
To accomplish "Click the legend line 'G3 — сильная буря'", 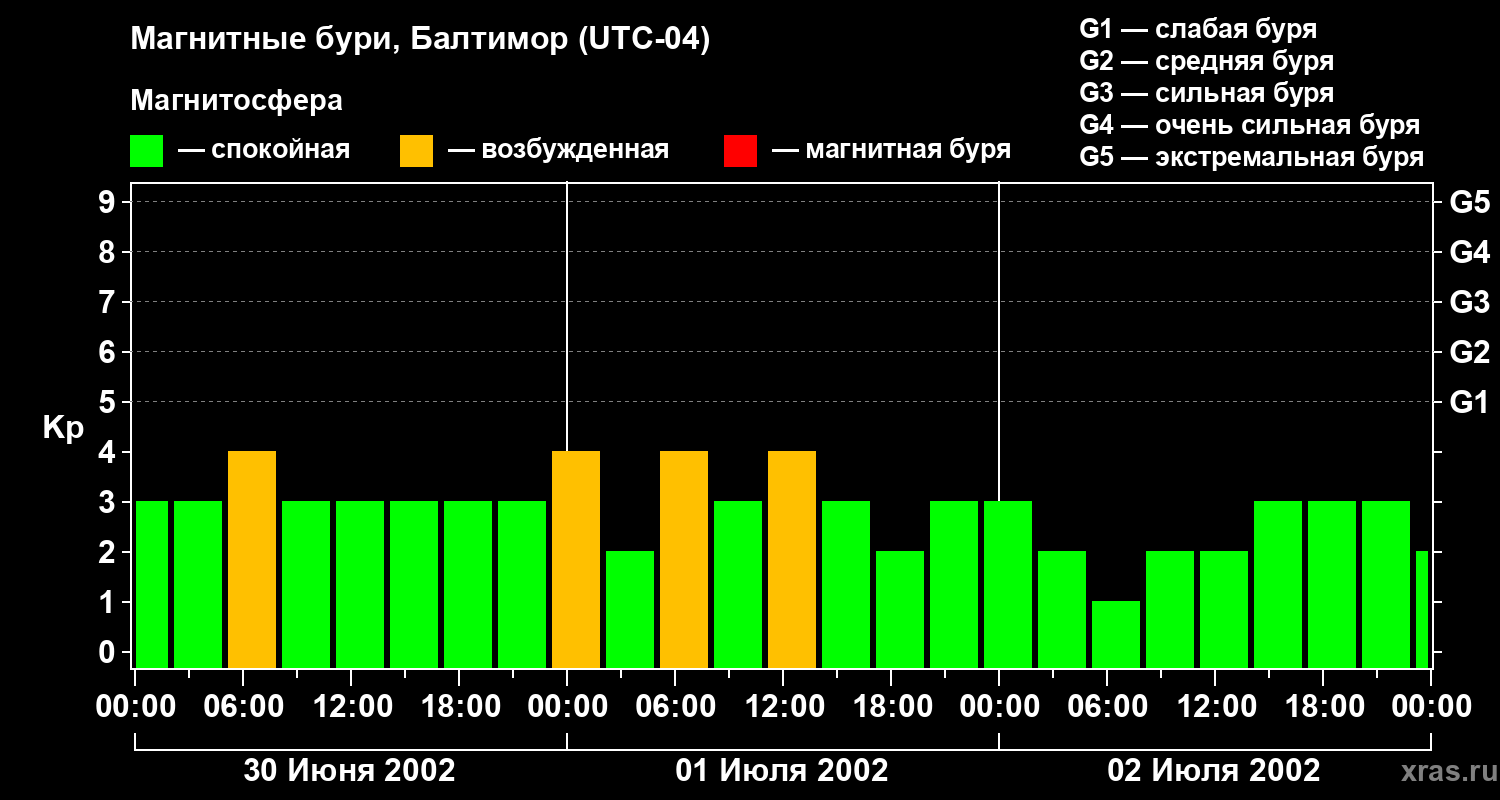I will [1206, 93].
